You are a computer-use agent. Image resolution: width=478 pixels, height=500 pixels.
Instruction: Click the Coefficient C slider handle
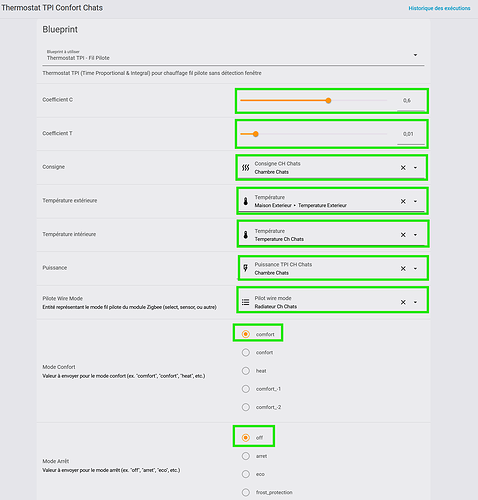tap(328, 100)
